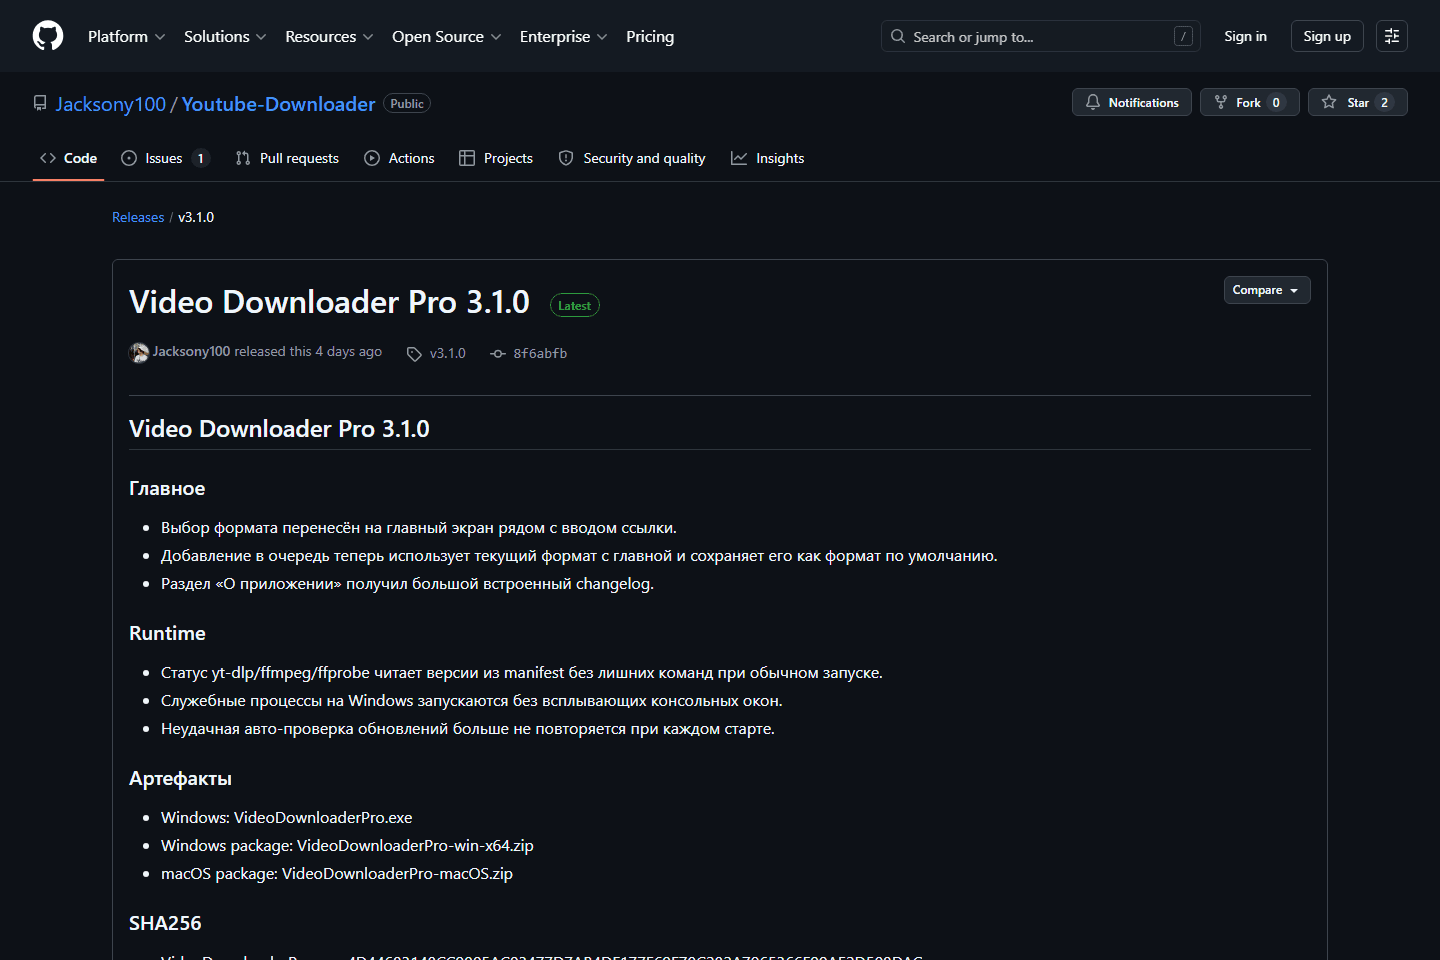
Task: Expand the Solutions menu
Action: coord(225,36)
